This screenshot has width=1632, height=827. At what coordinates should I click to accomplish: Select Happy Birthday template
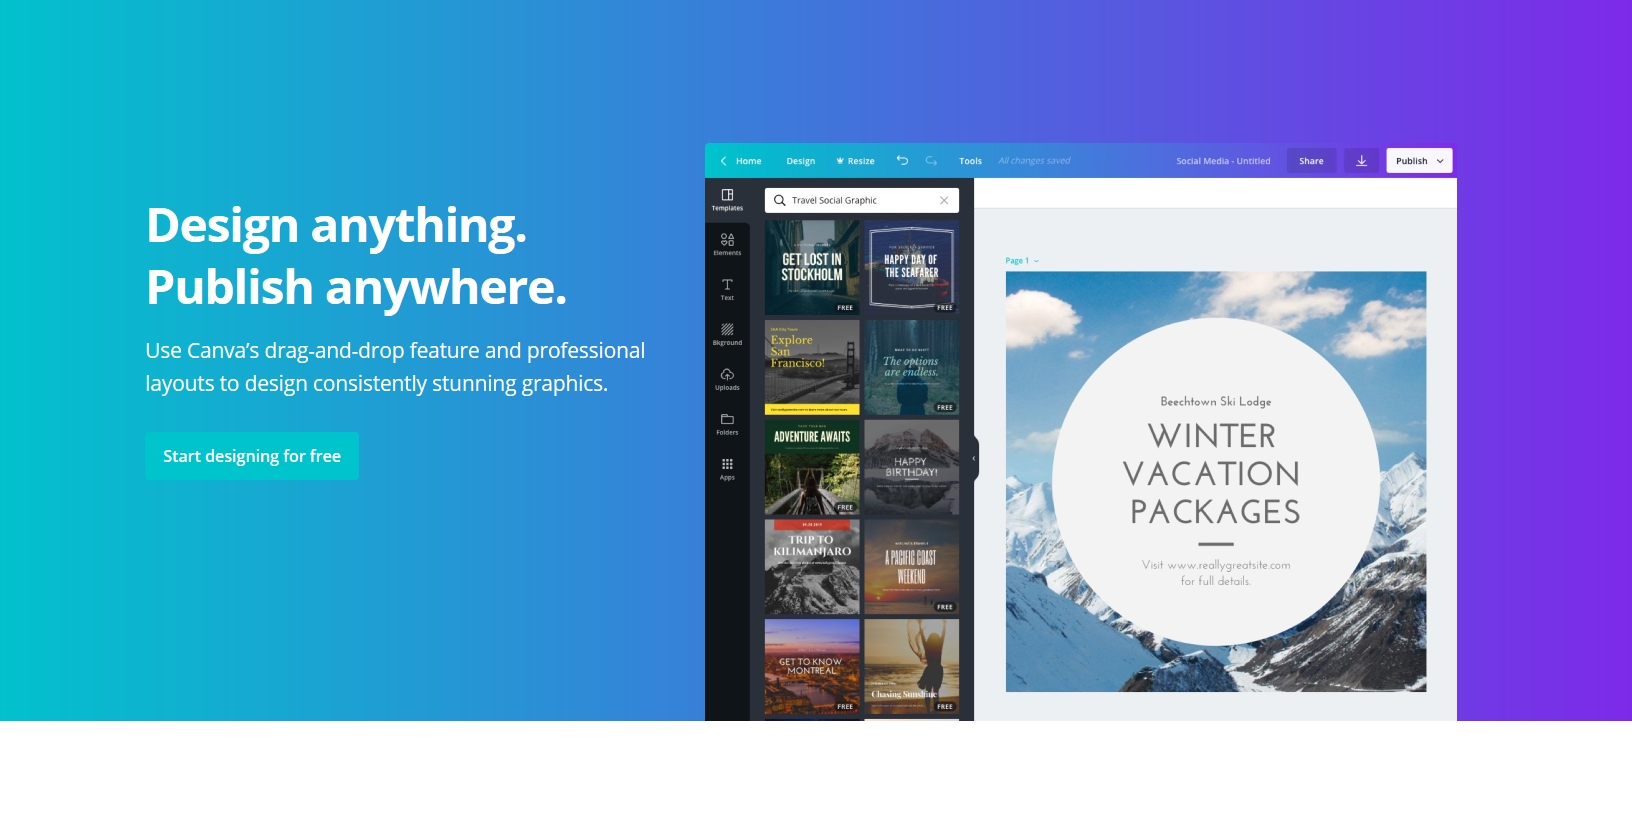tap(911, 467)
